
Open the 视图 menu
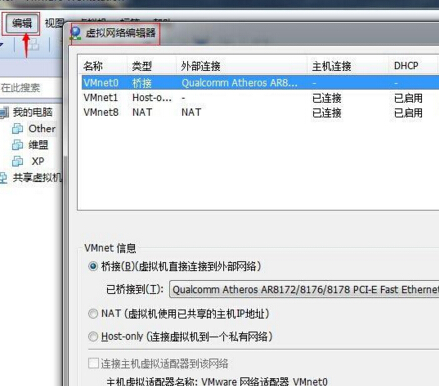(54, 23)
